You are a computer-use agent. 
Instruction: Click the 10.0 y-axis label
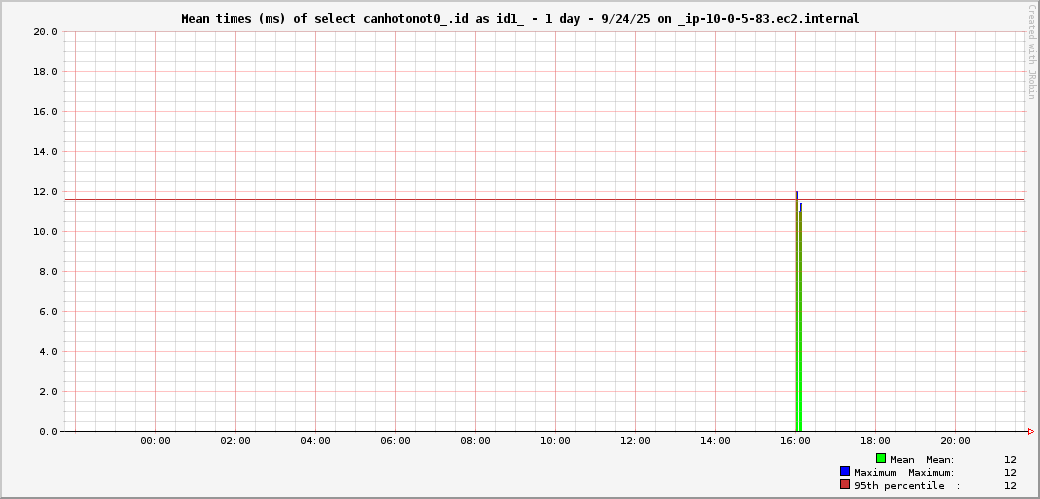click(x=45, y=232)
